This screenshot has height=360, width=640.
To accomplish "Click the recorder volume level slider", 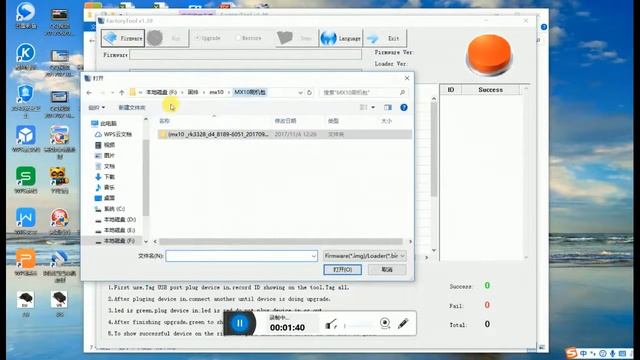I will tap(359, 325).
